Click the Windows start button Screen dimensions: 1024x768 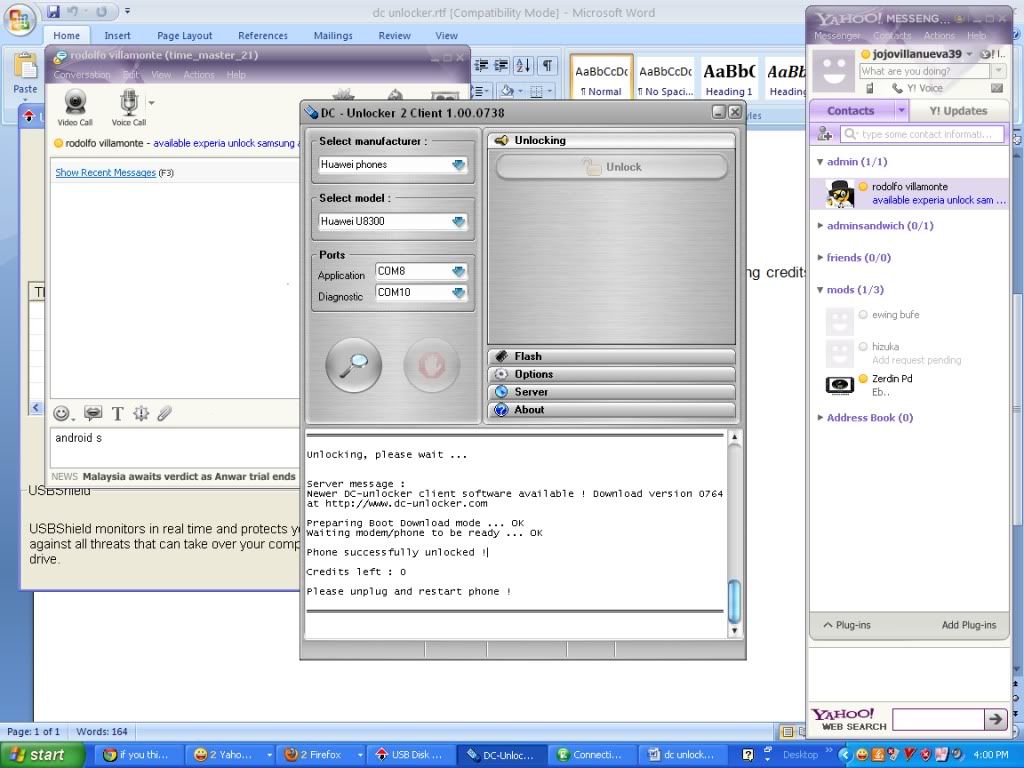(35, 755)
